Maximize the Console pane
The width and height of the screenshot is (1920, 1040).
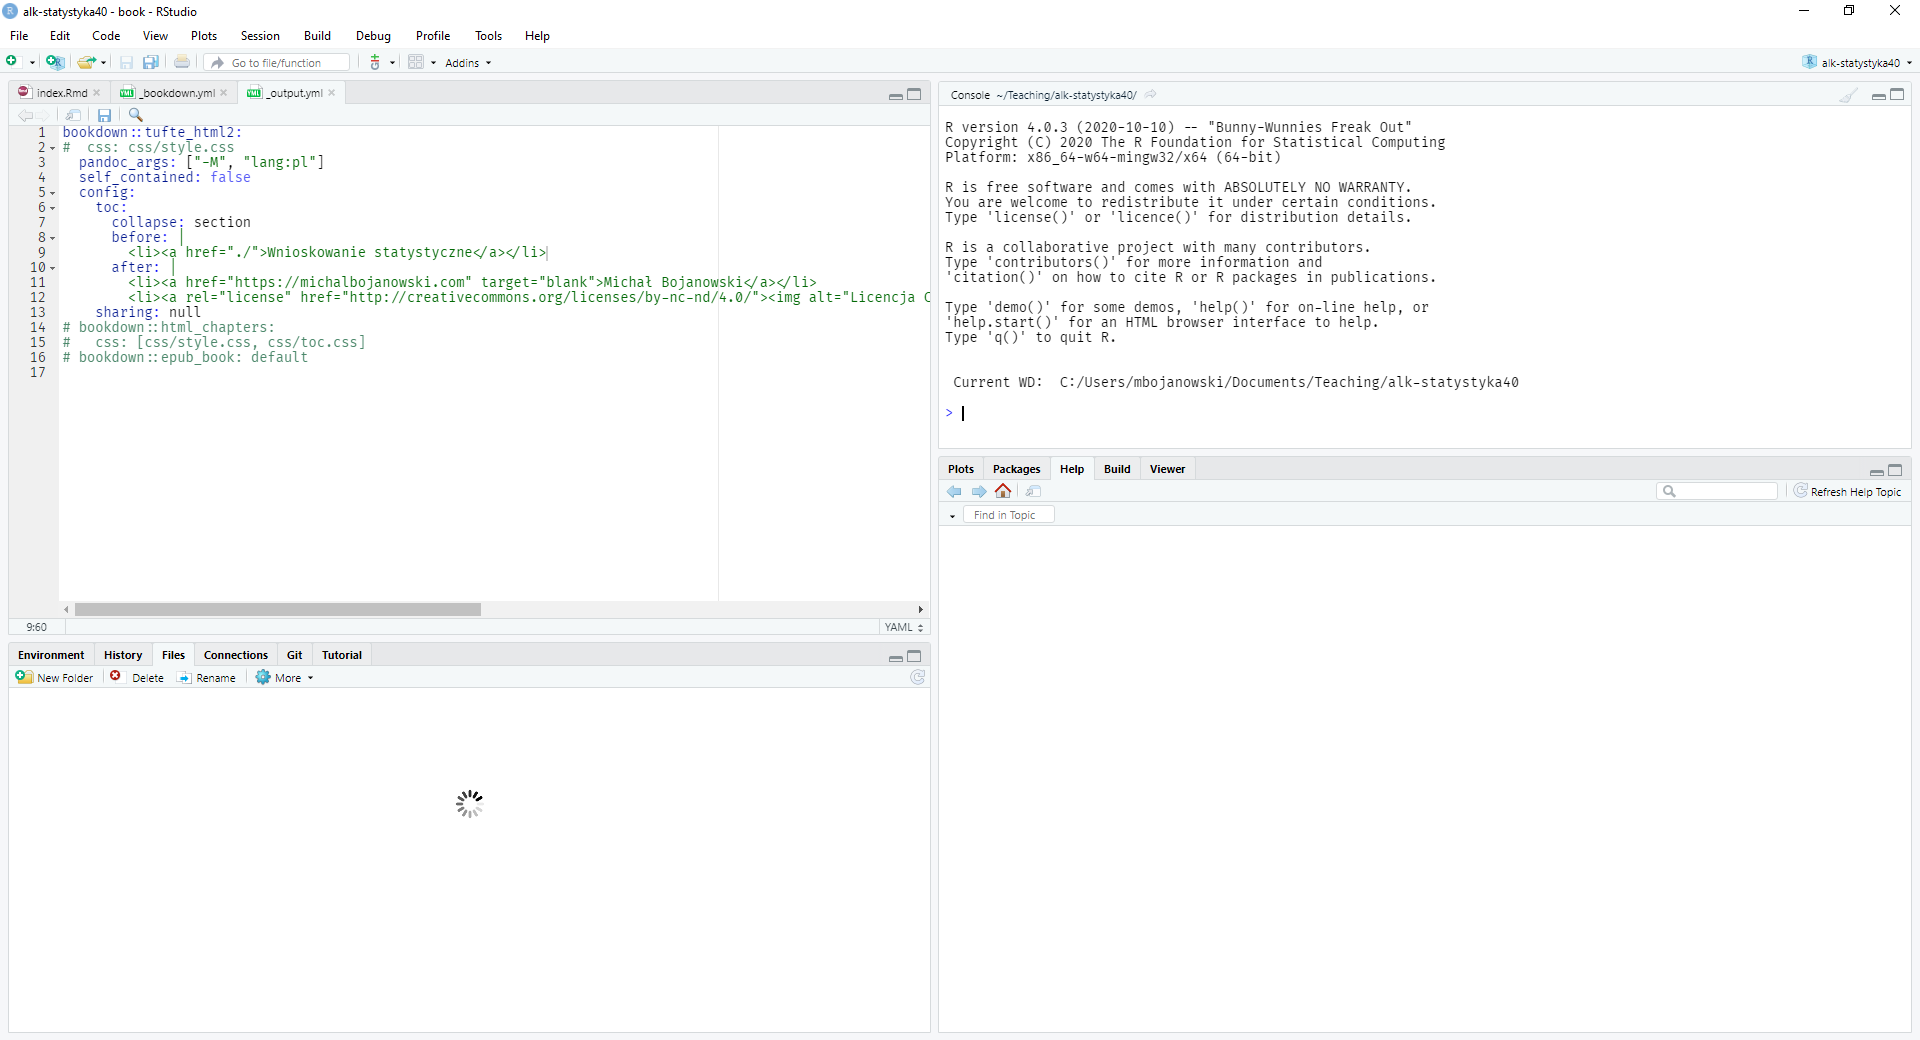click(x=1897, y=95)
